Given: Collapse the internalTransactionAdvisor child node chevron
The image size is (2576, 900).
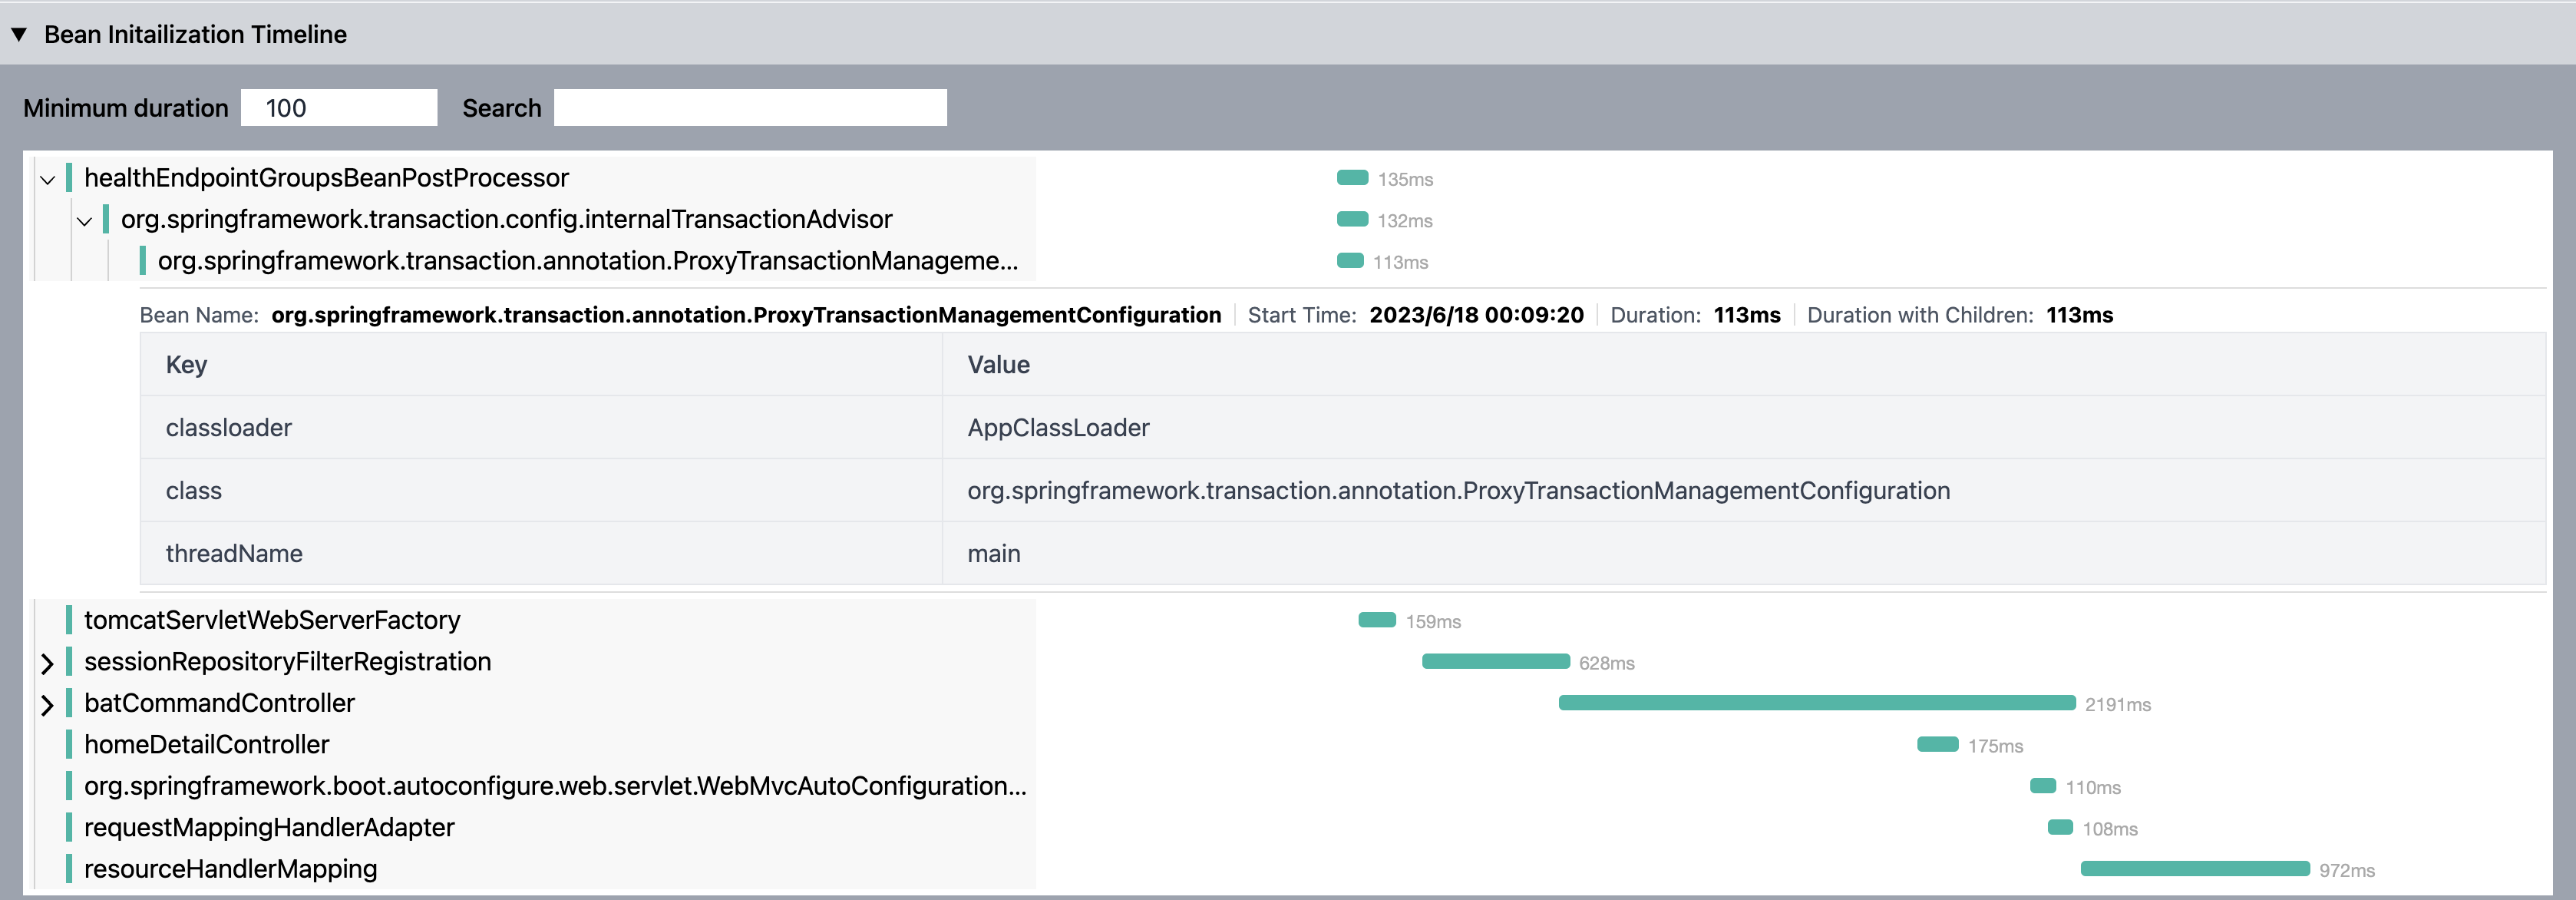Looking at the screenshot, I should (84, 221).
